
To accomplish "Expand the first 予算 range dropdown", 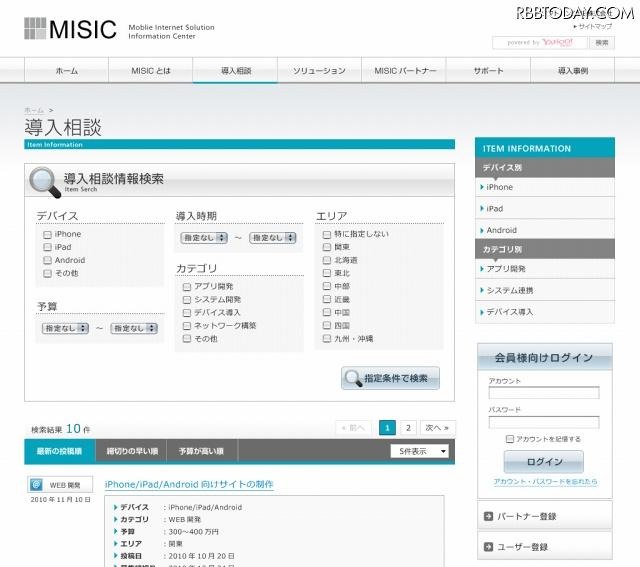I will [64, 328].
